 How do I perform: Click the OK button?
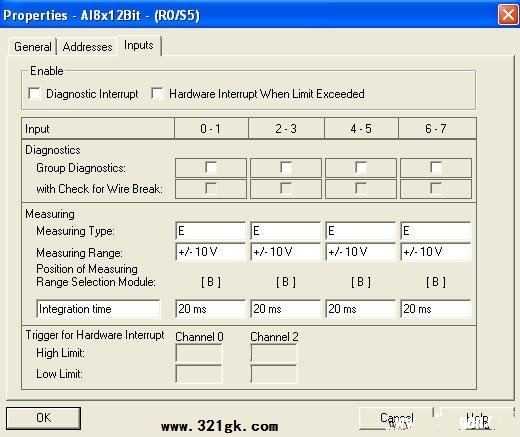43,418
